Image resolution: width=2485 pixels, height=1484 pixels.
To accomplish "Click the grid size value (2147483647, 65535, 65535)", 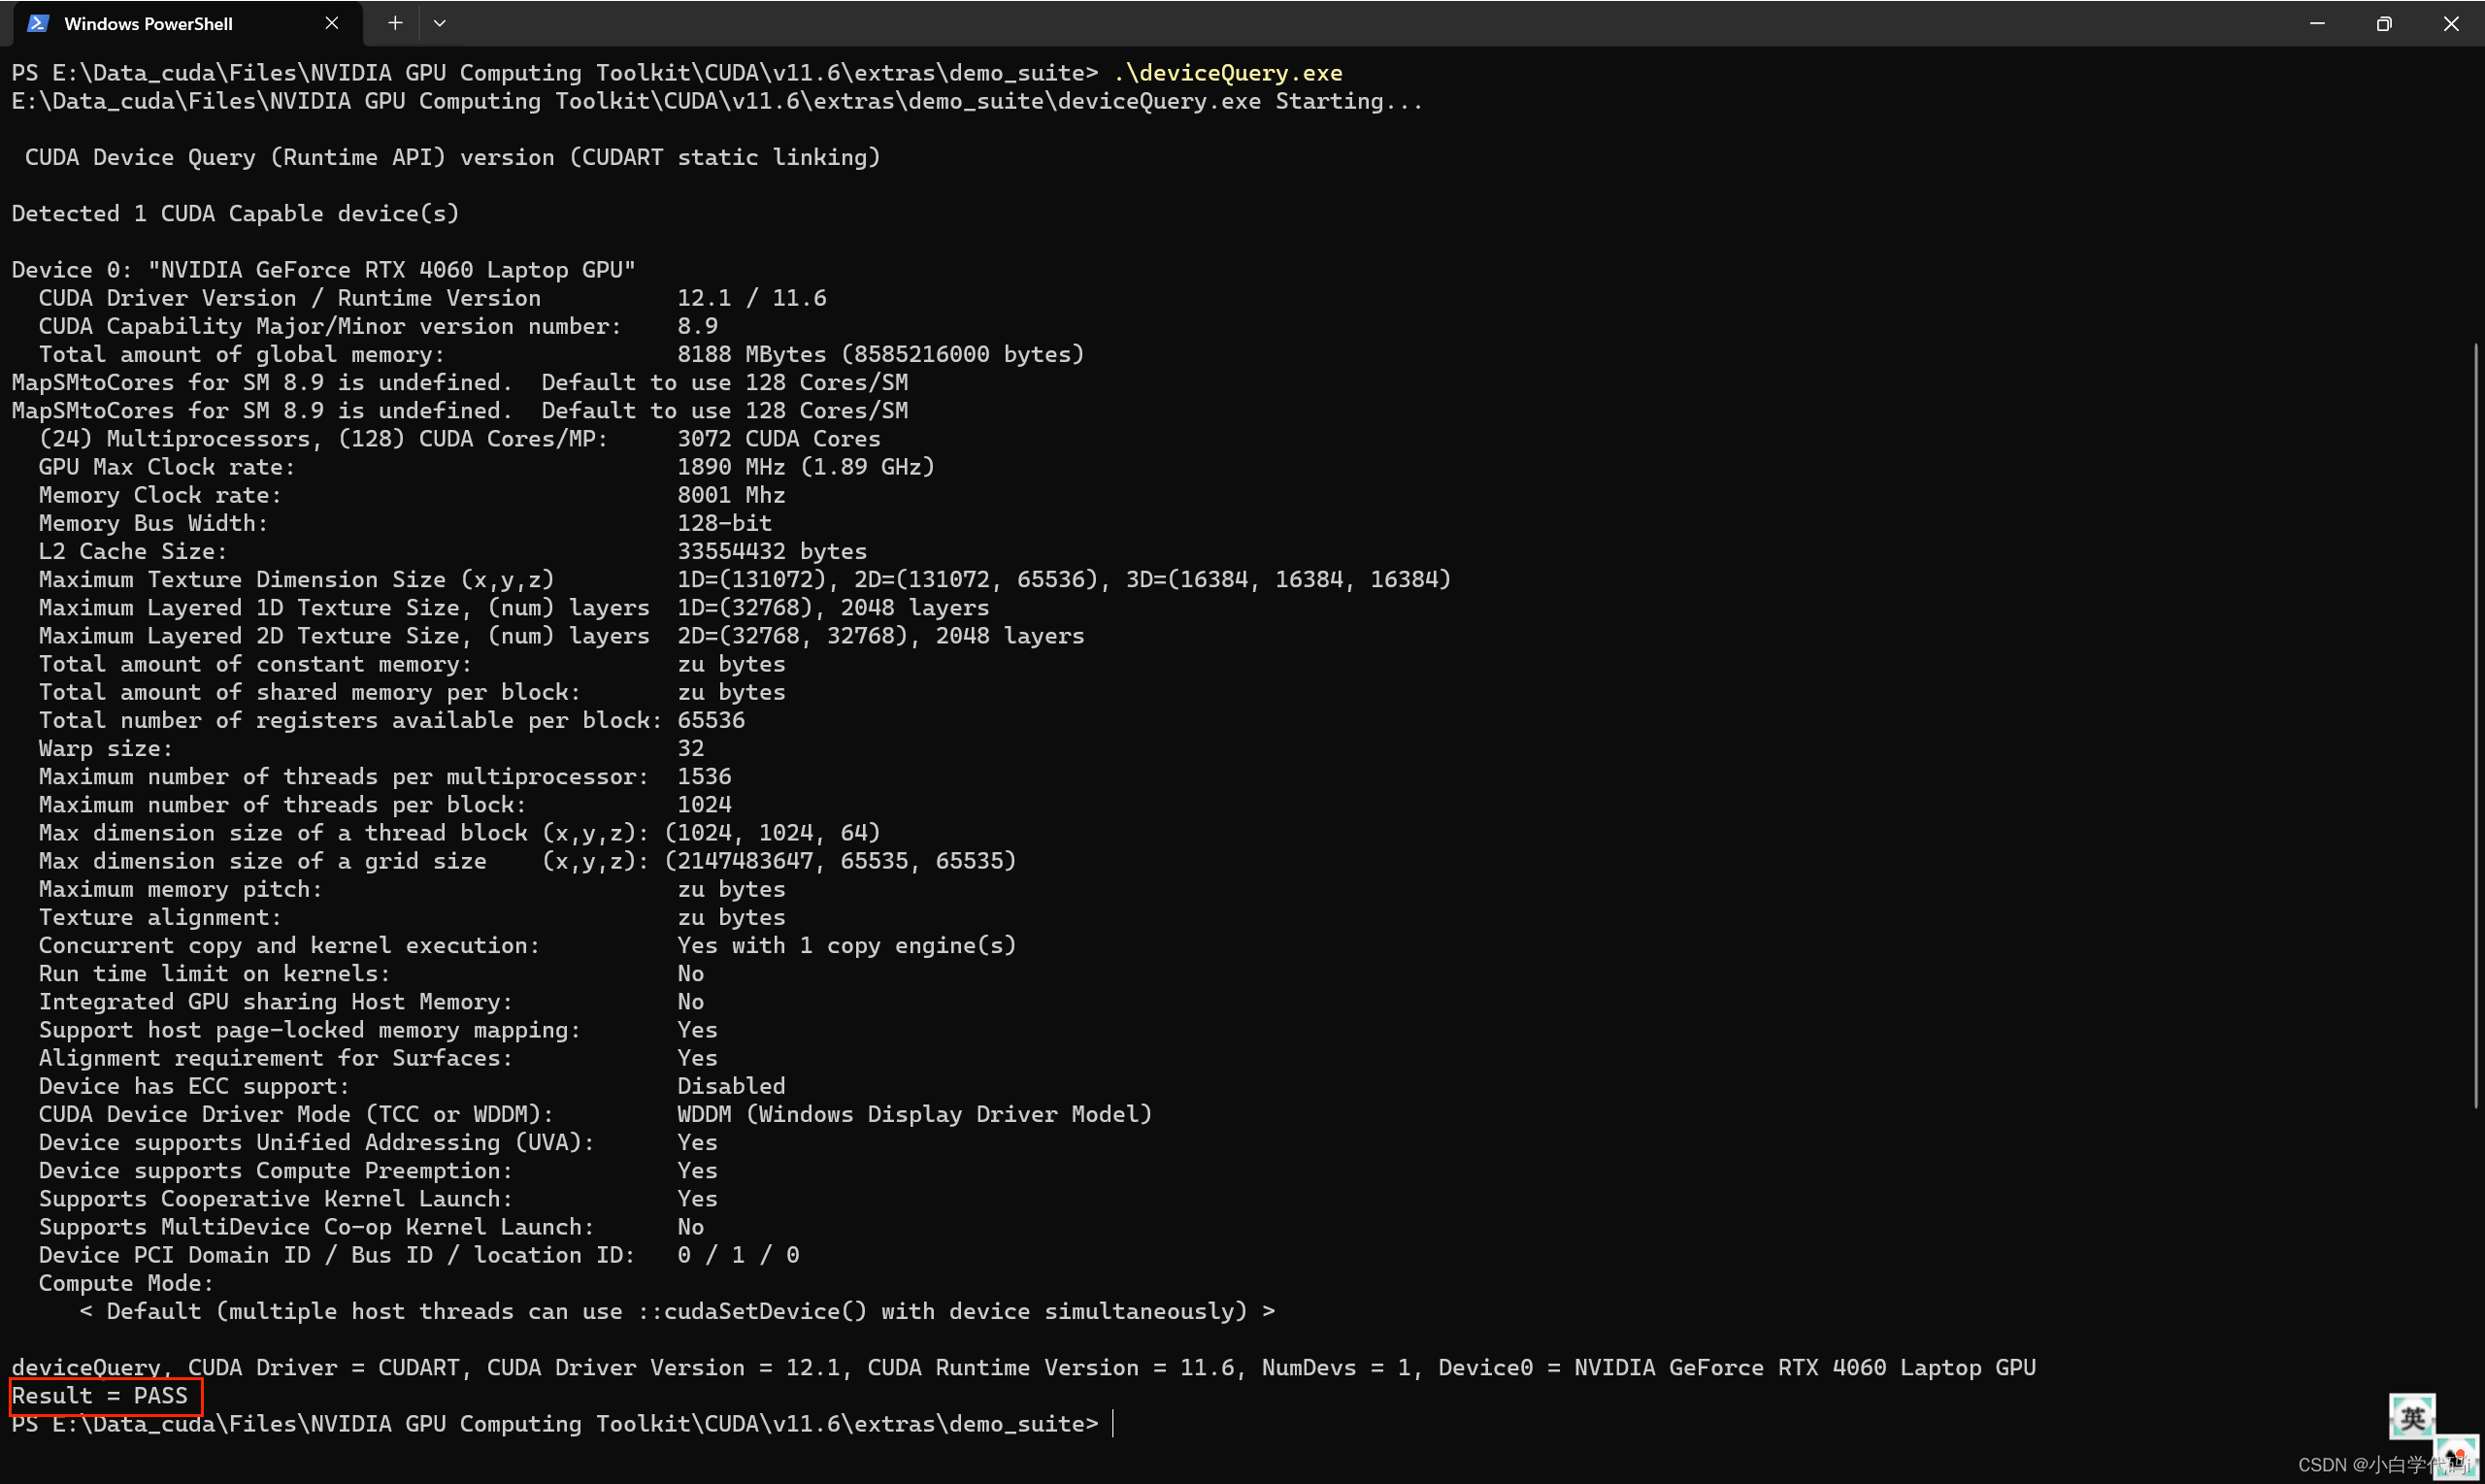I will pyautogui.click(x=840, y=861).
